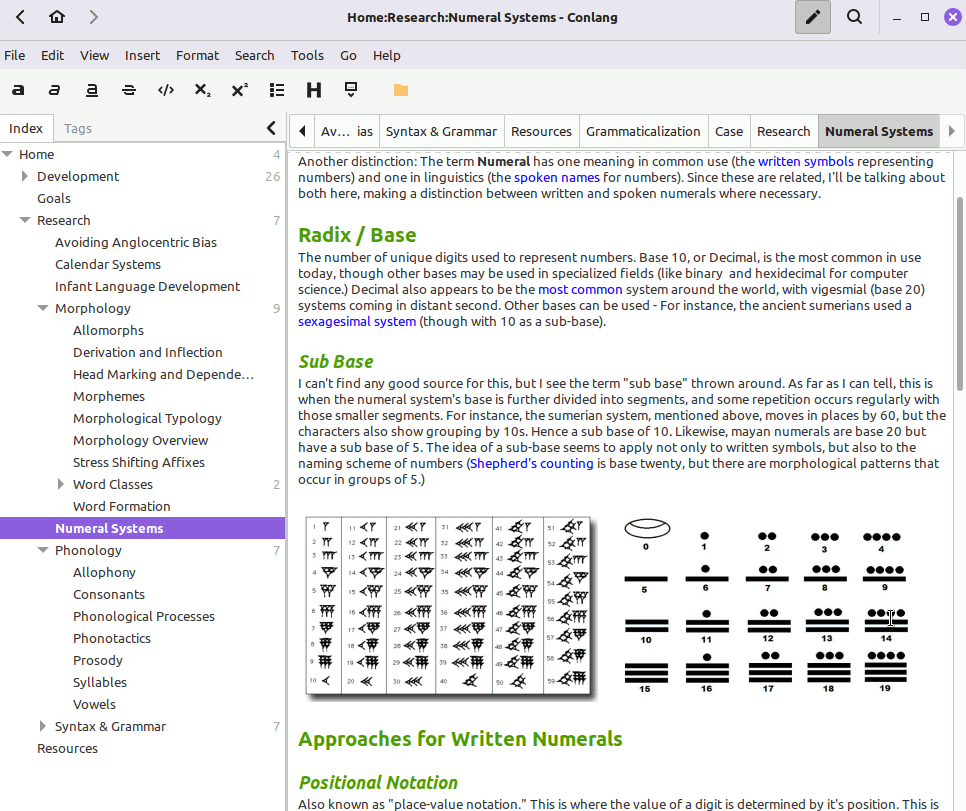Go forward with the right arrow icon
Image resolution: width=966 pixels, height=811 pixels.
point(94,17)
